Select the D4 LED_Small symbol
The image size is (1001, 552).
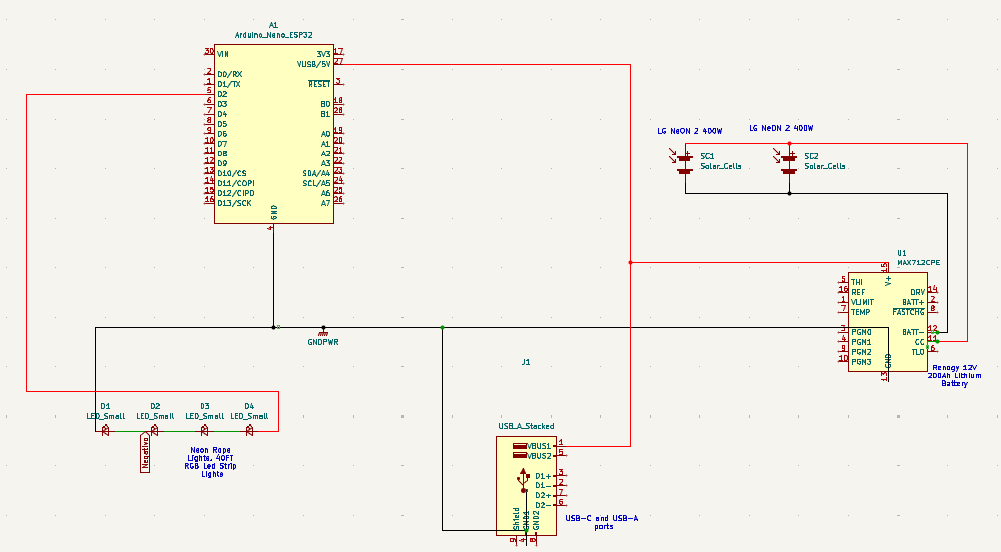pyautogui.click(x=250, y=430)
